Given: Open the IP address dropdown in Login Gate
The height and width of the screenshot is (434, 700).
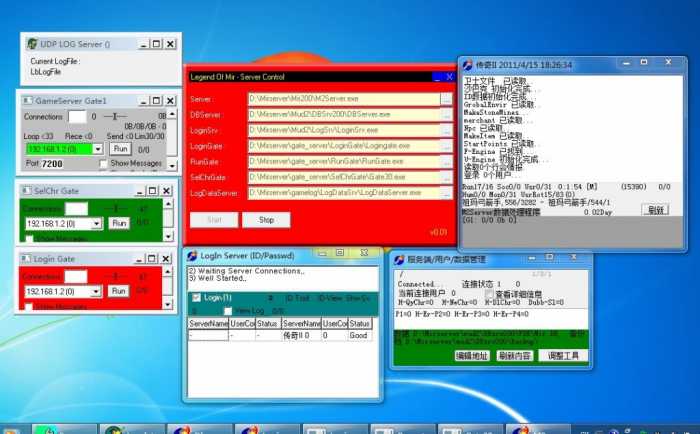Looking at the screenshot, I should click(x=96, y=292).
